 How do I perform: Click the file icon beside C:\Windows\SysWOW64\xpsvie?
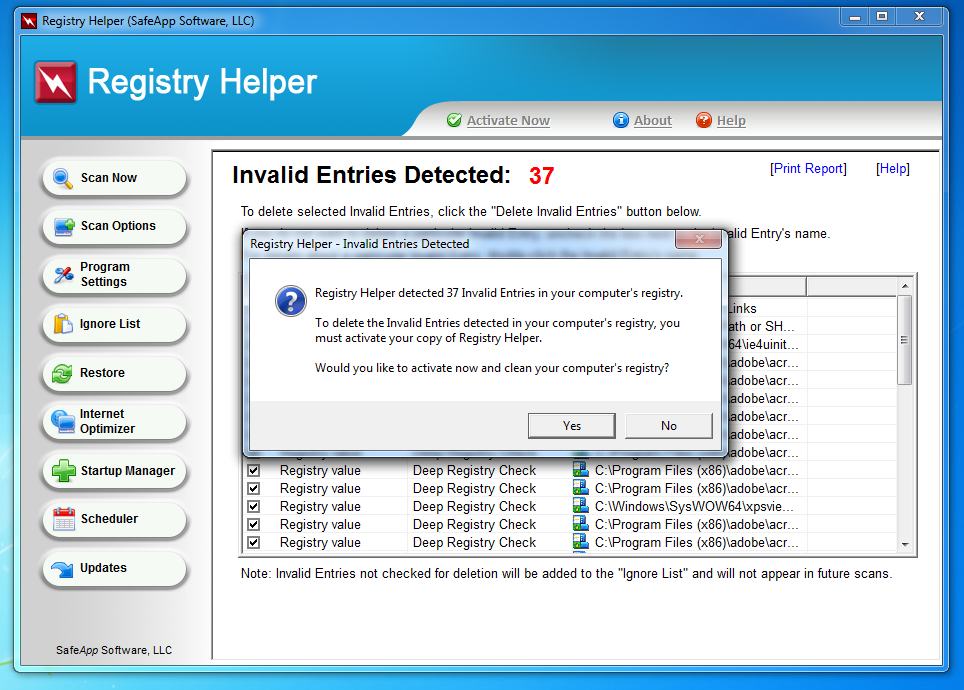580,506
